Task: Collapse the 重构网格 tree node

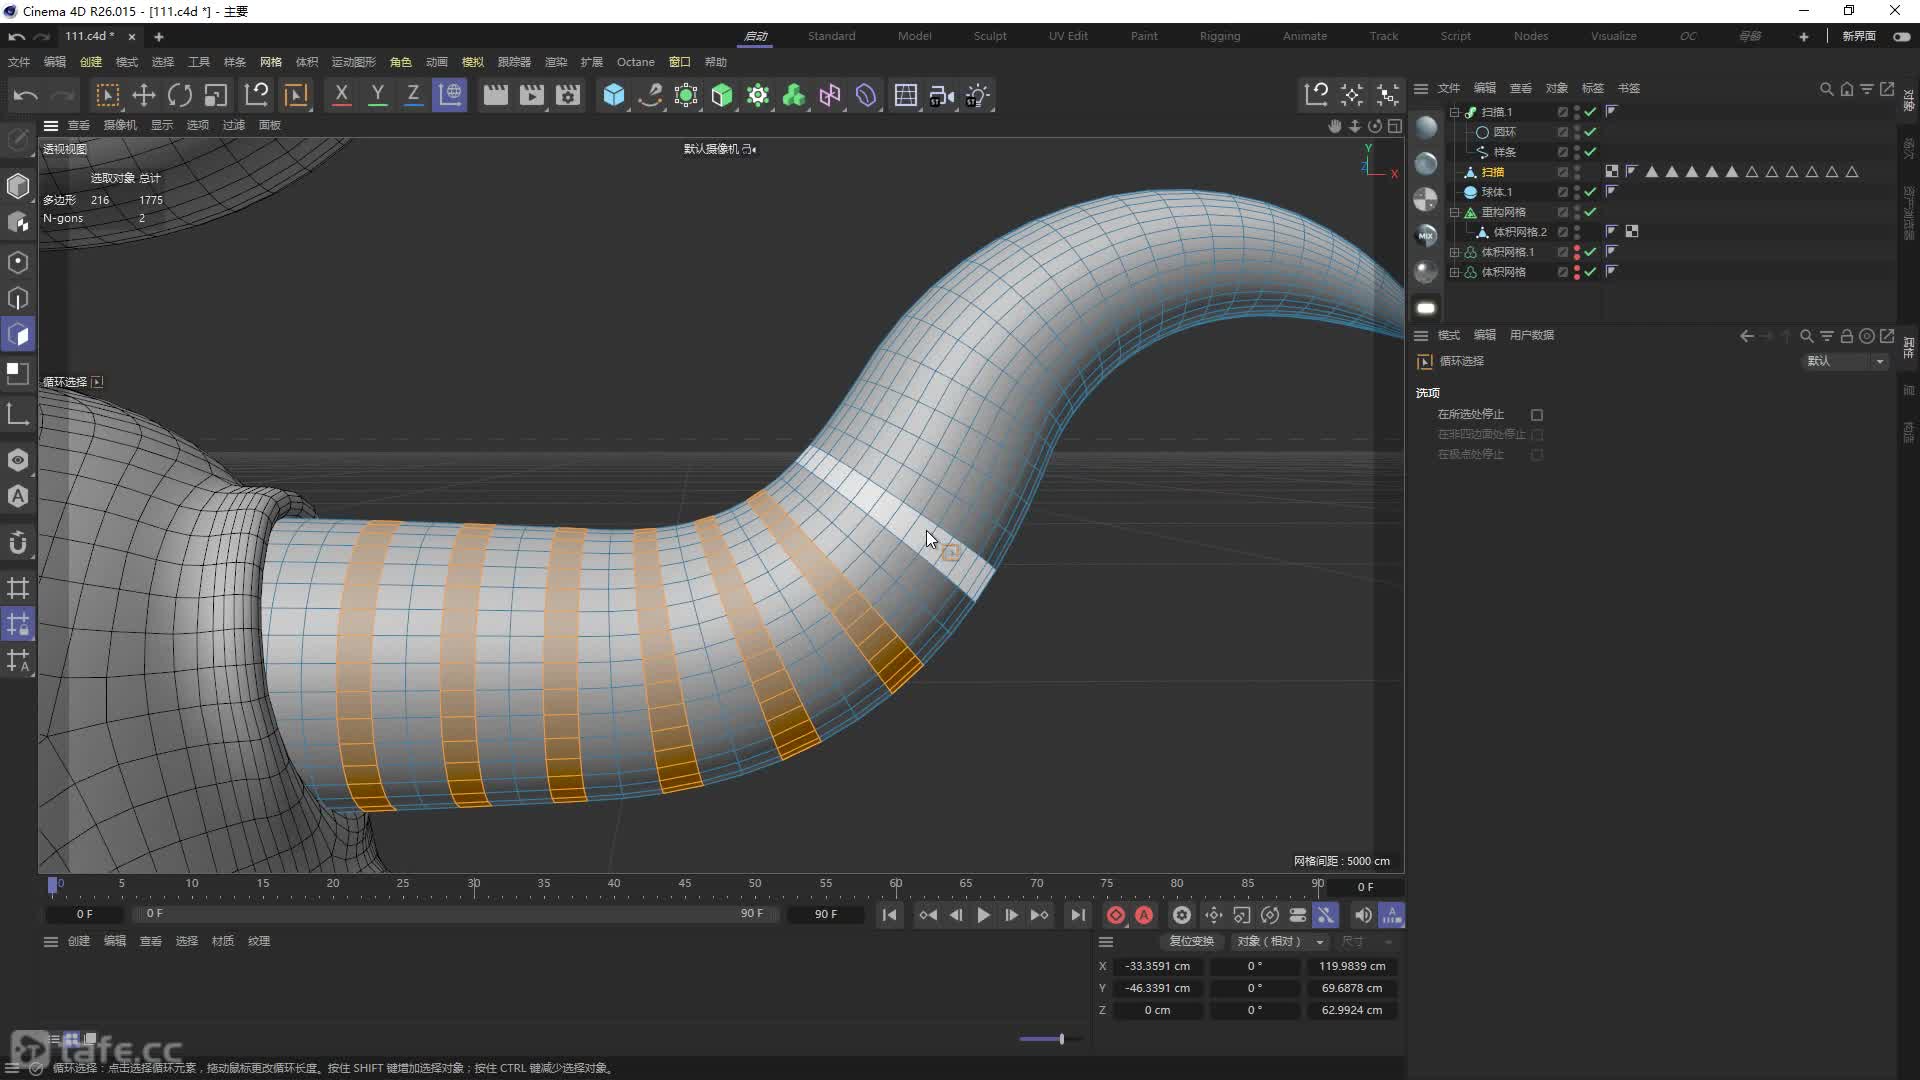Action: pos(1455,212)
